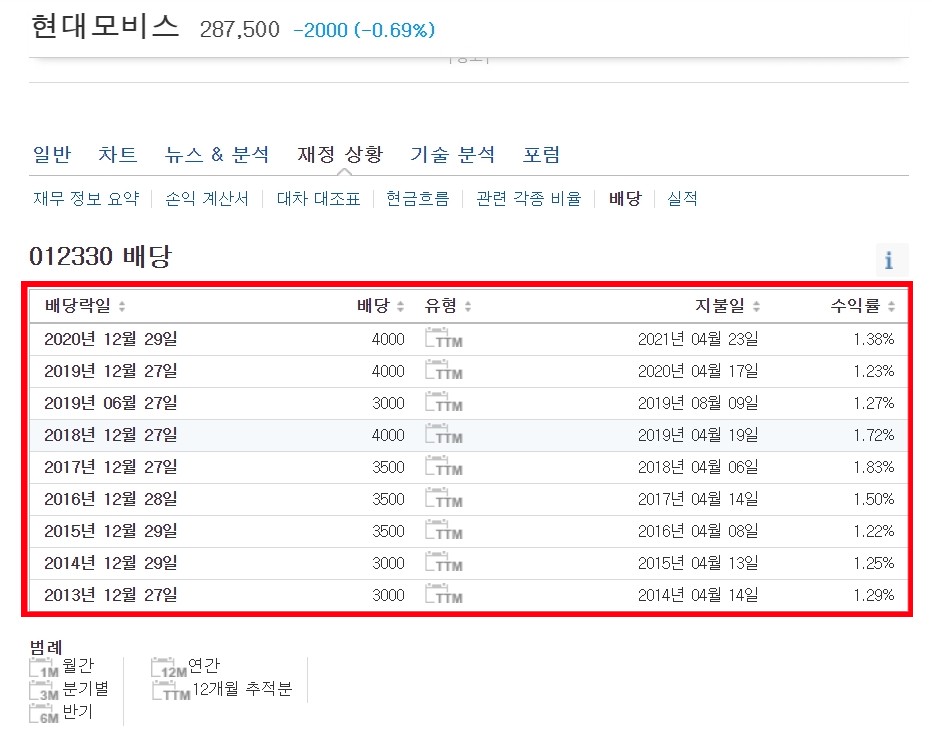Click the TTM 12개월 추적분 legend icon
Screen dimensions: 932x748
pyautogui.click(x=171, y=691)
